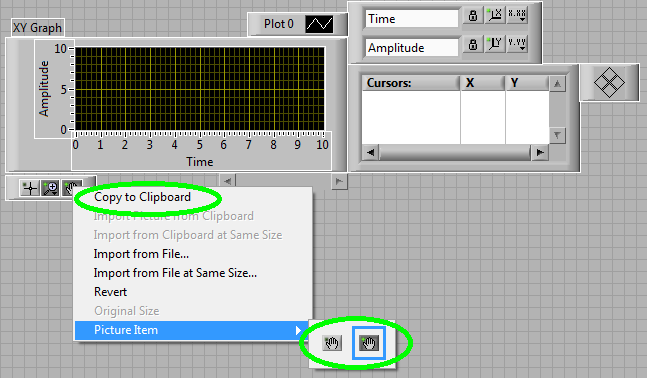
Task: Click the cursor mover diamond pad
Action: coord(609,83)
